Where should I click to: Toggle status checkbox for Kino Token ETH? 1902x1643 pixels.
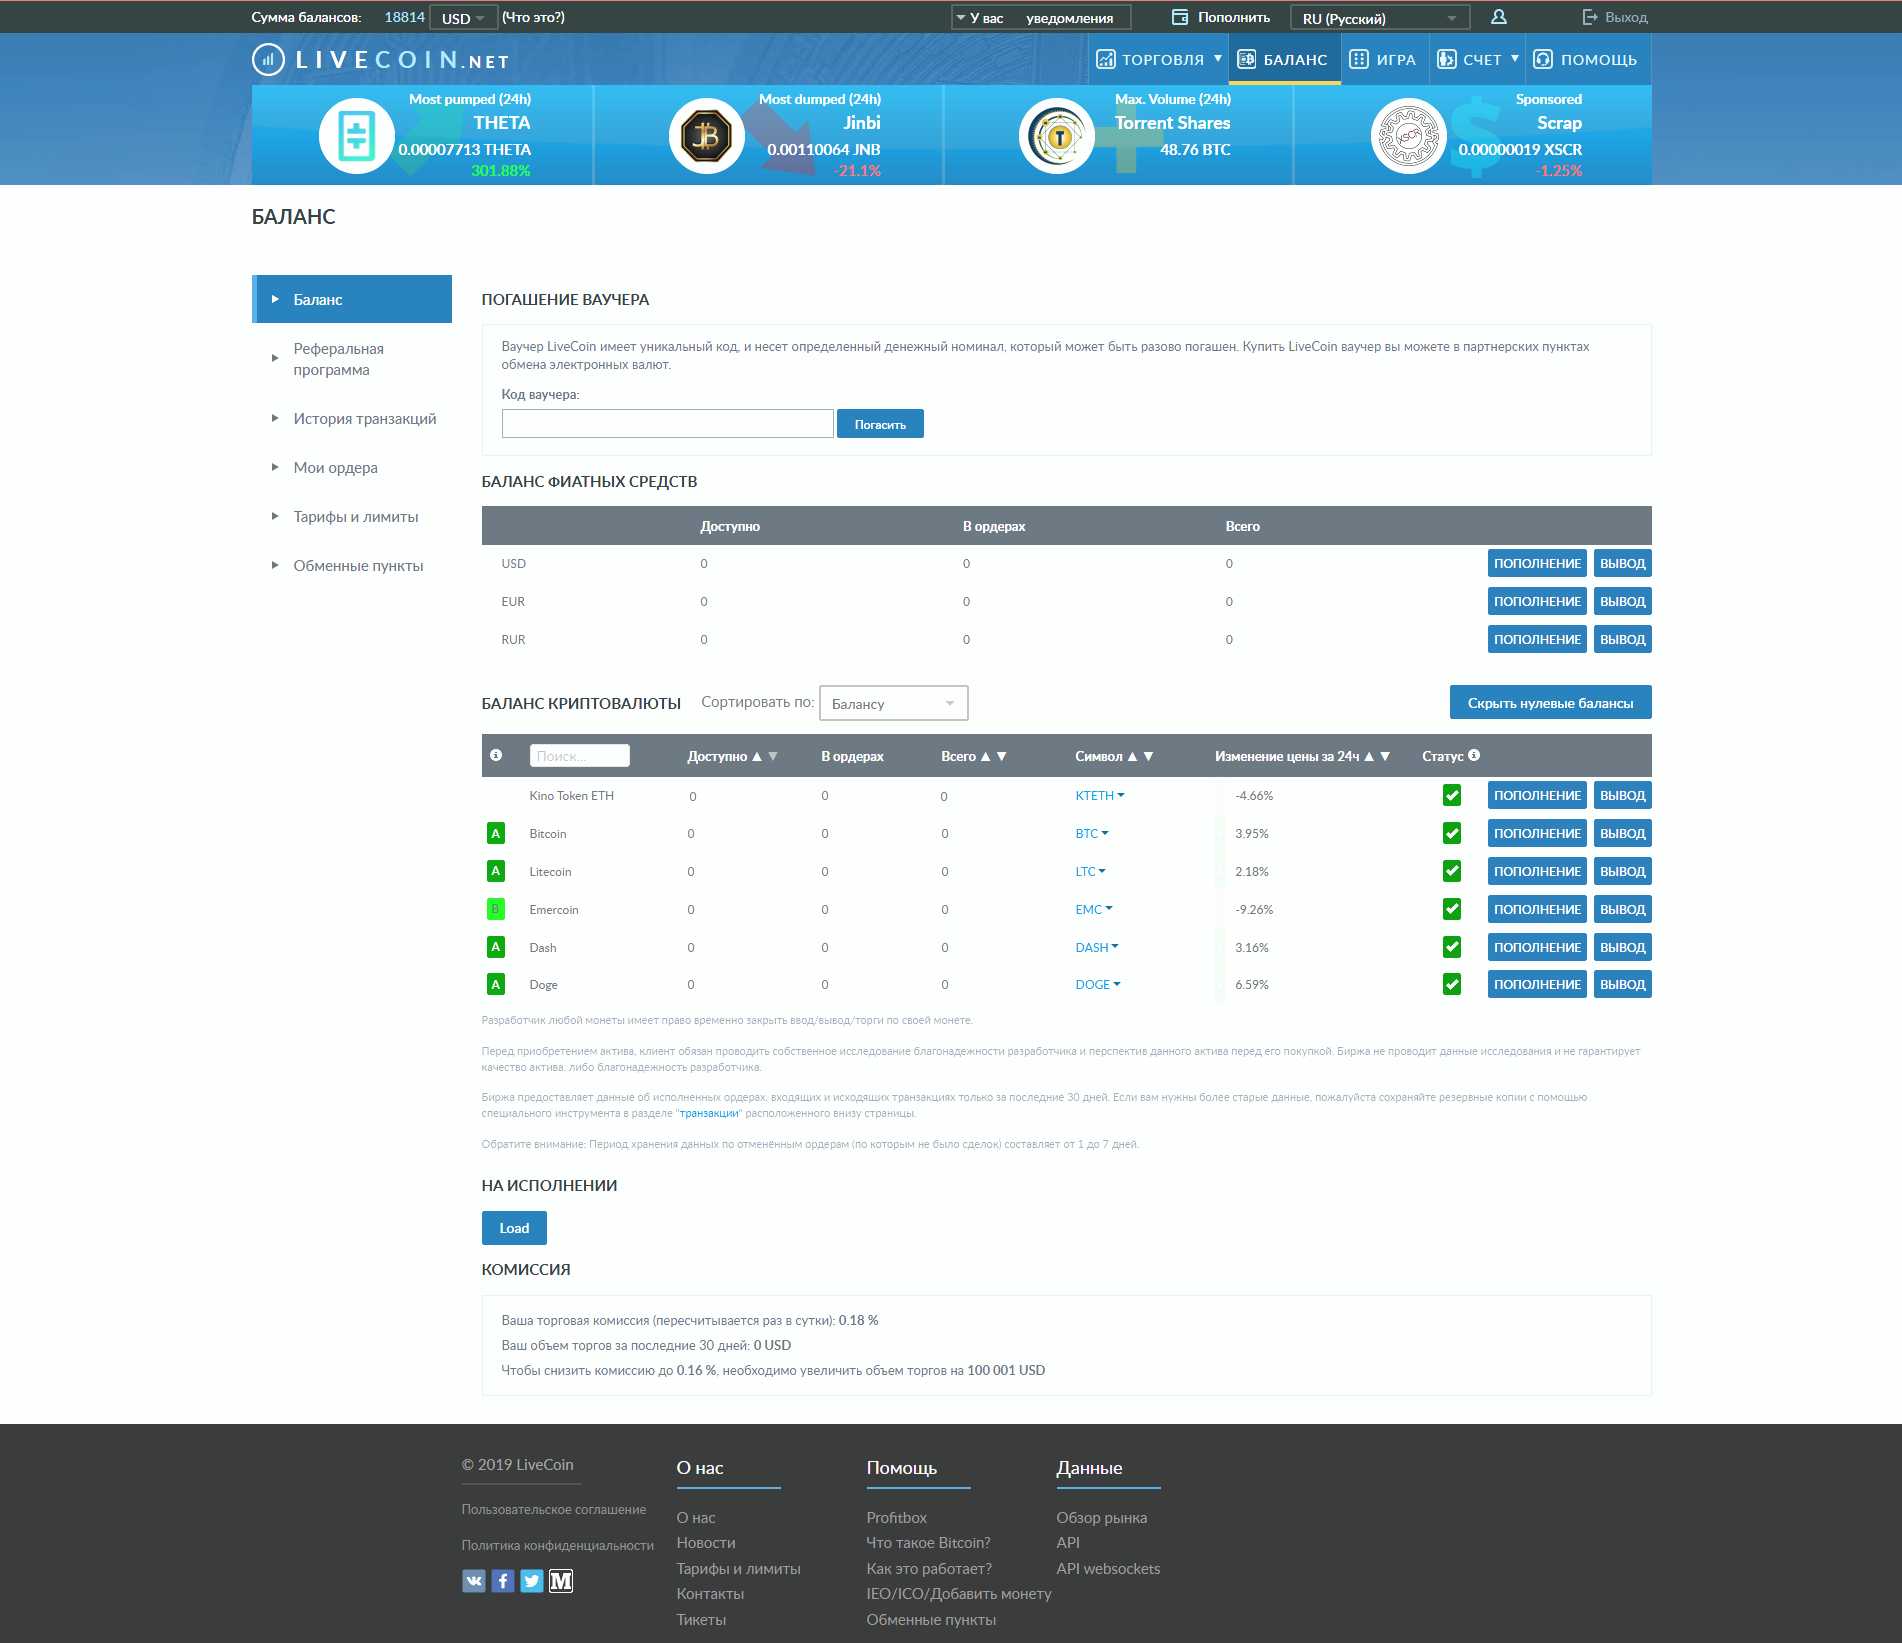coord(1452,795)
